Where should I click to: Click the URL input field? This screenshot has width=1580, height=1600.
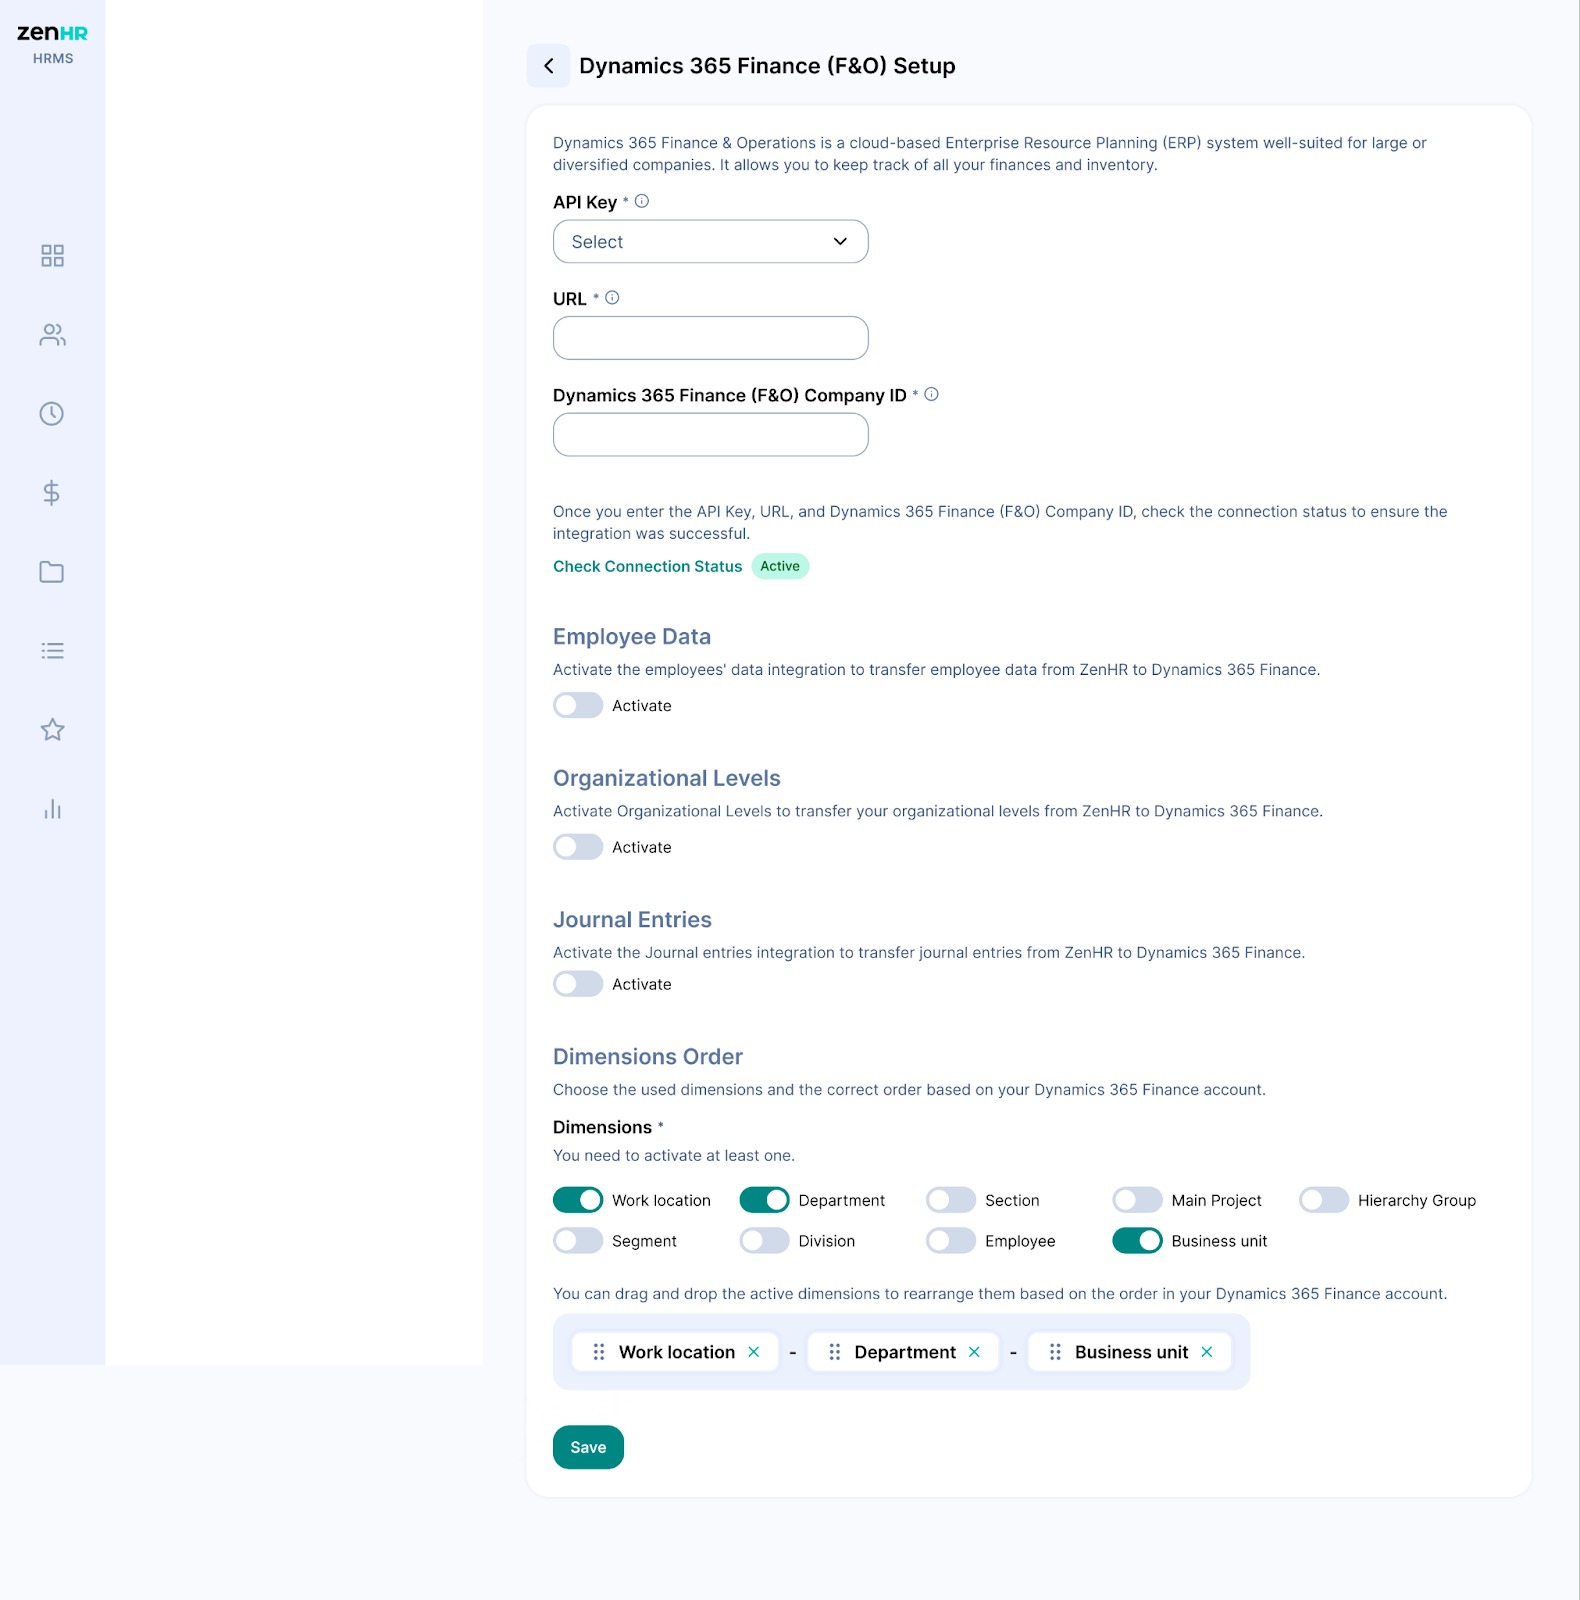click(711, 338)
